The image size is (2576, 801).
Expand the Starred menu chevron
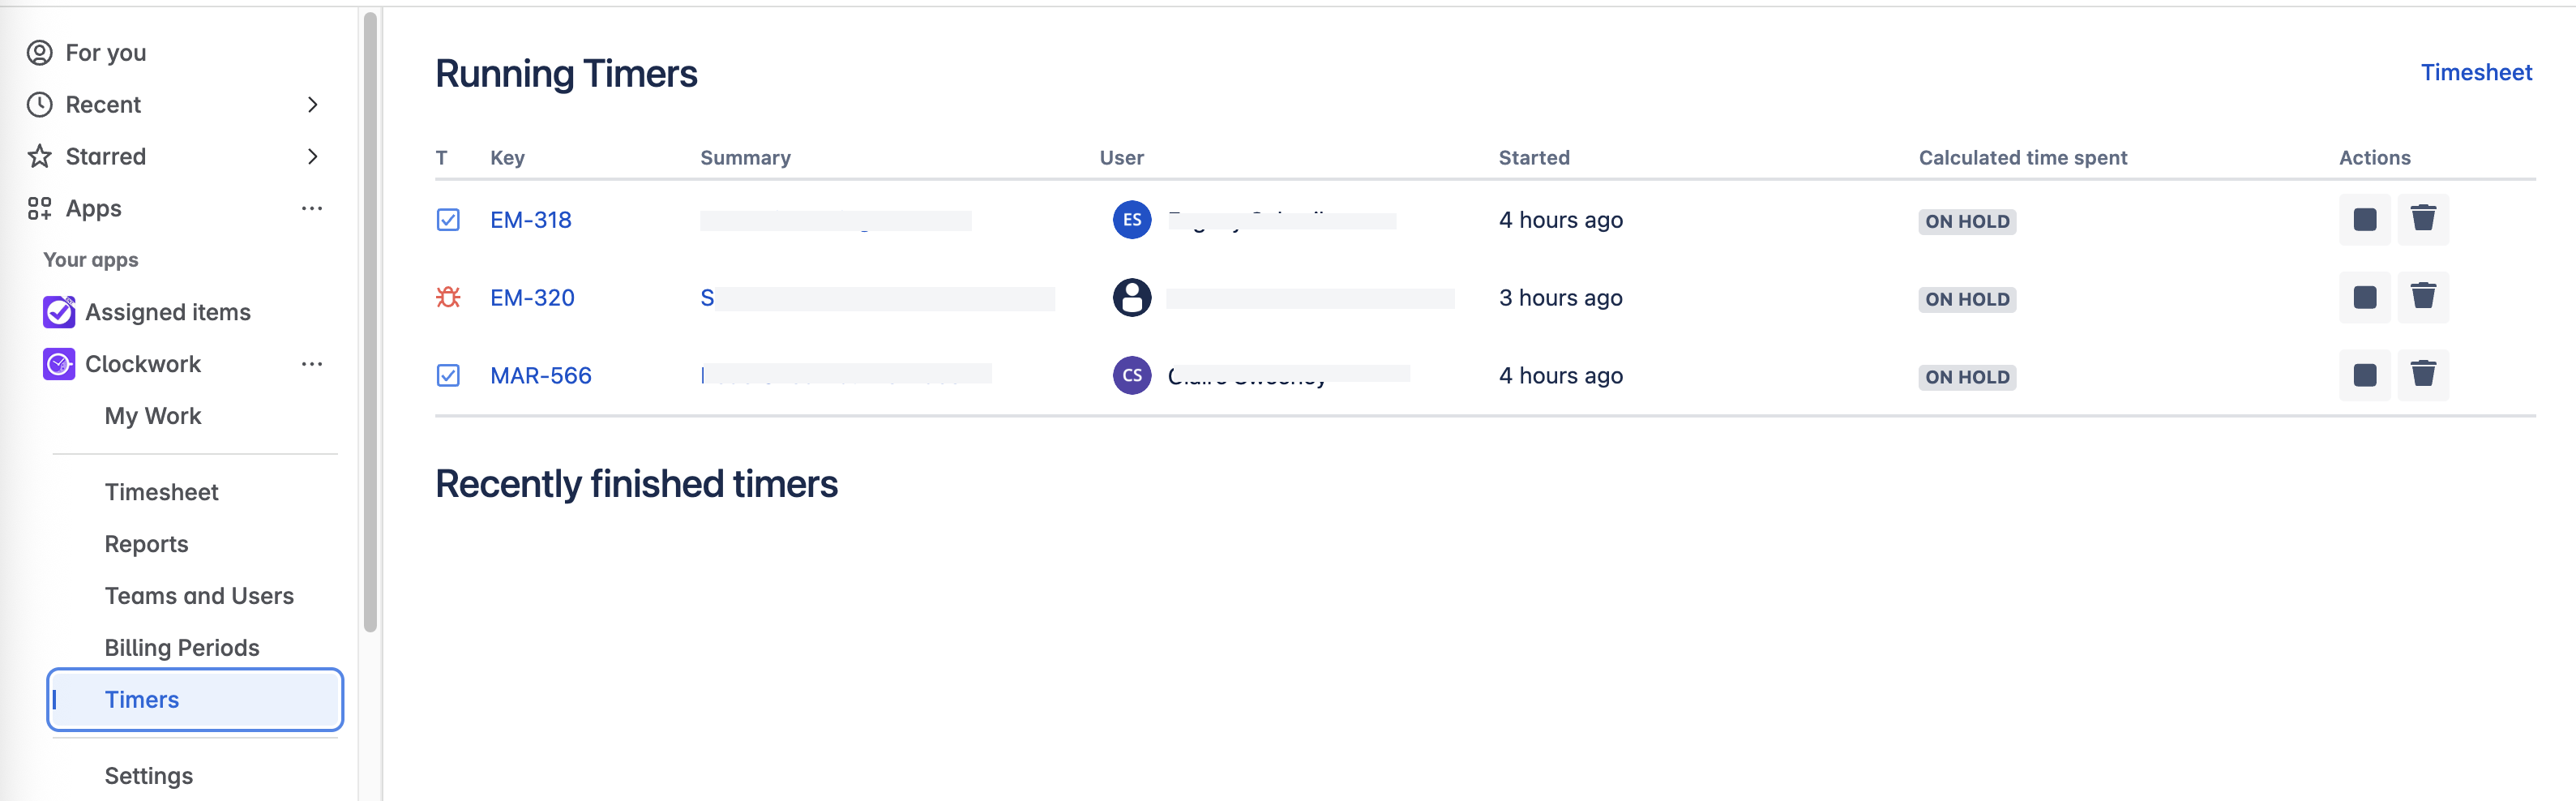point(312,157)
